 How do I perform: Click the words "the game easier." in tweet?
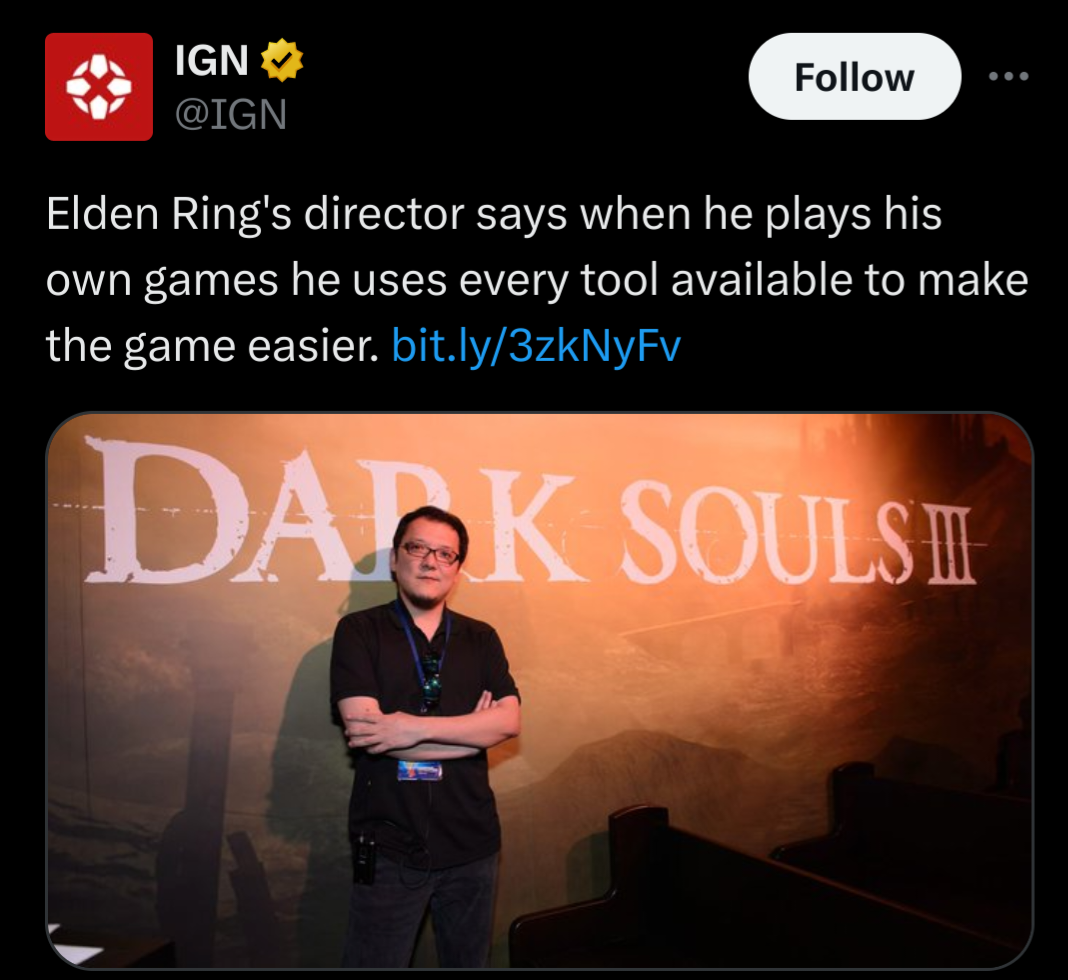click(213, 346)
